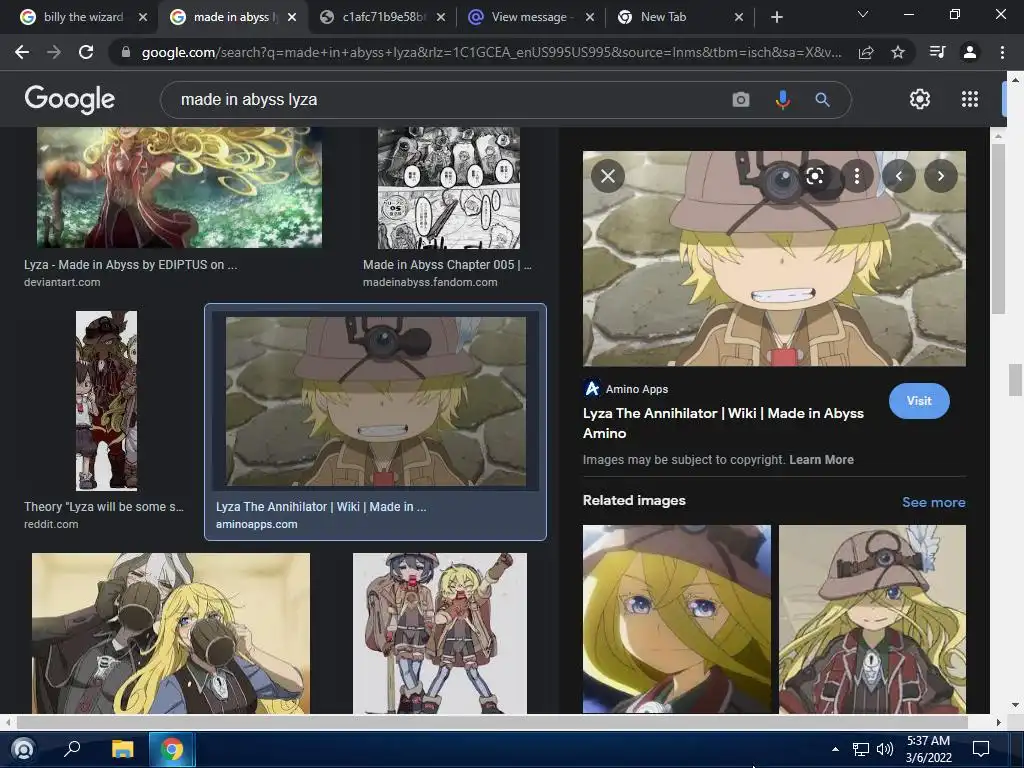Click the horizontal scrollbar
Screen dimensions: 1024x768
pos(492,722)
